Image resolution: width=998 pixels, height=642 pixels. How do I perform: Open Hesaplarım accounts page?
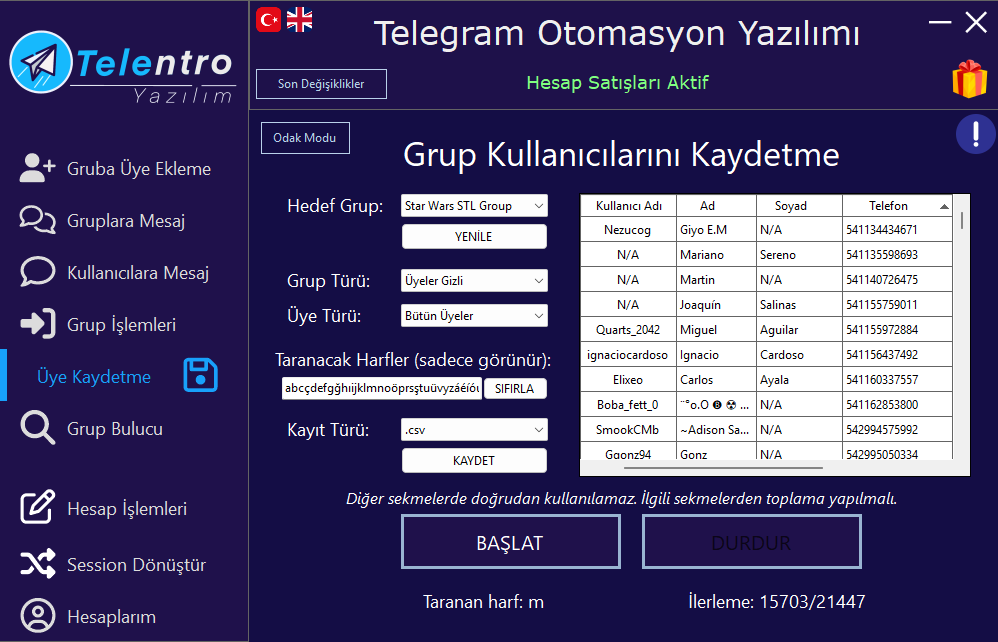[111, 617]
